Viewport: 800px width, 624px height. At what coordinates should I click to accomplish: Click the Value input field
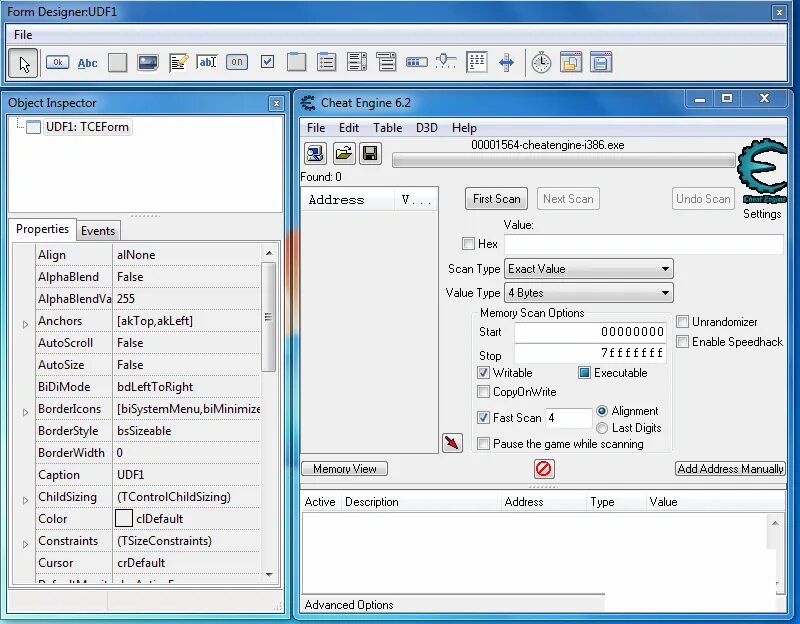[644, 244]
